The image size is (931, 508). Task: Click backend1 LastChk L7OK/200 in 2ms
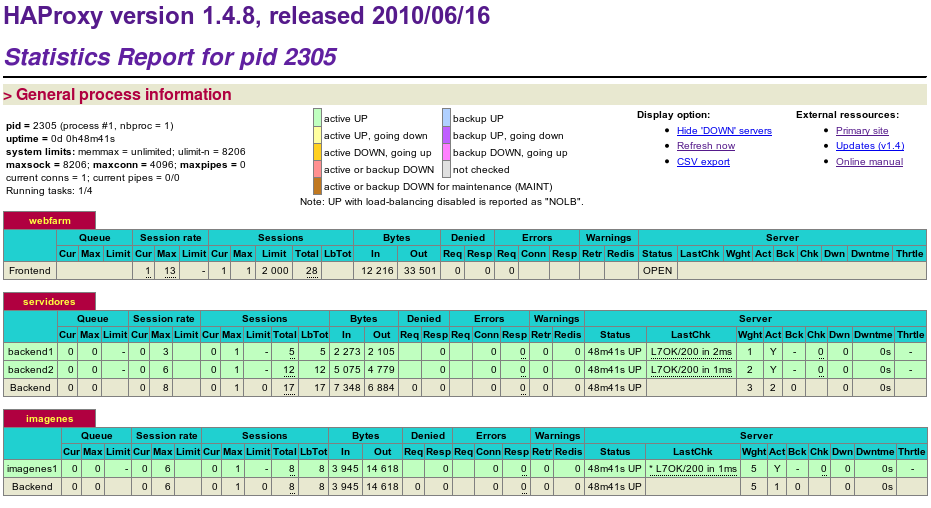pyautogui.click(x=691, y=352)
